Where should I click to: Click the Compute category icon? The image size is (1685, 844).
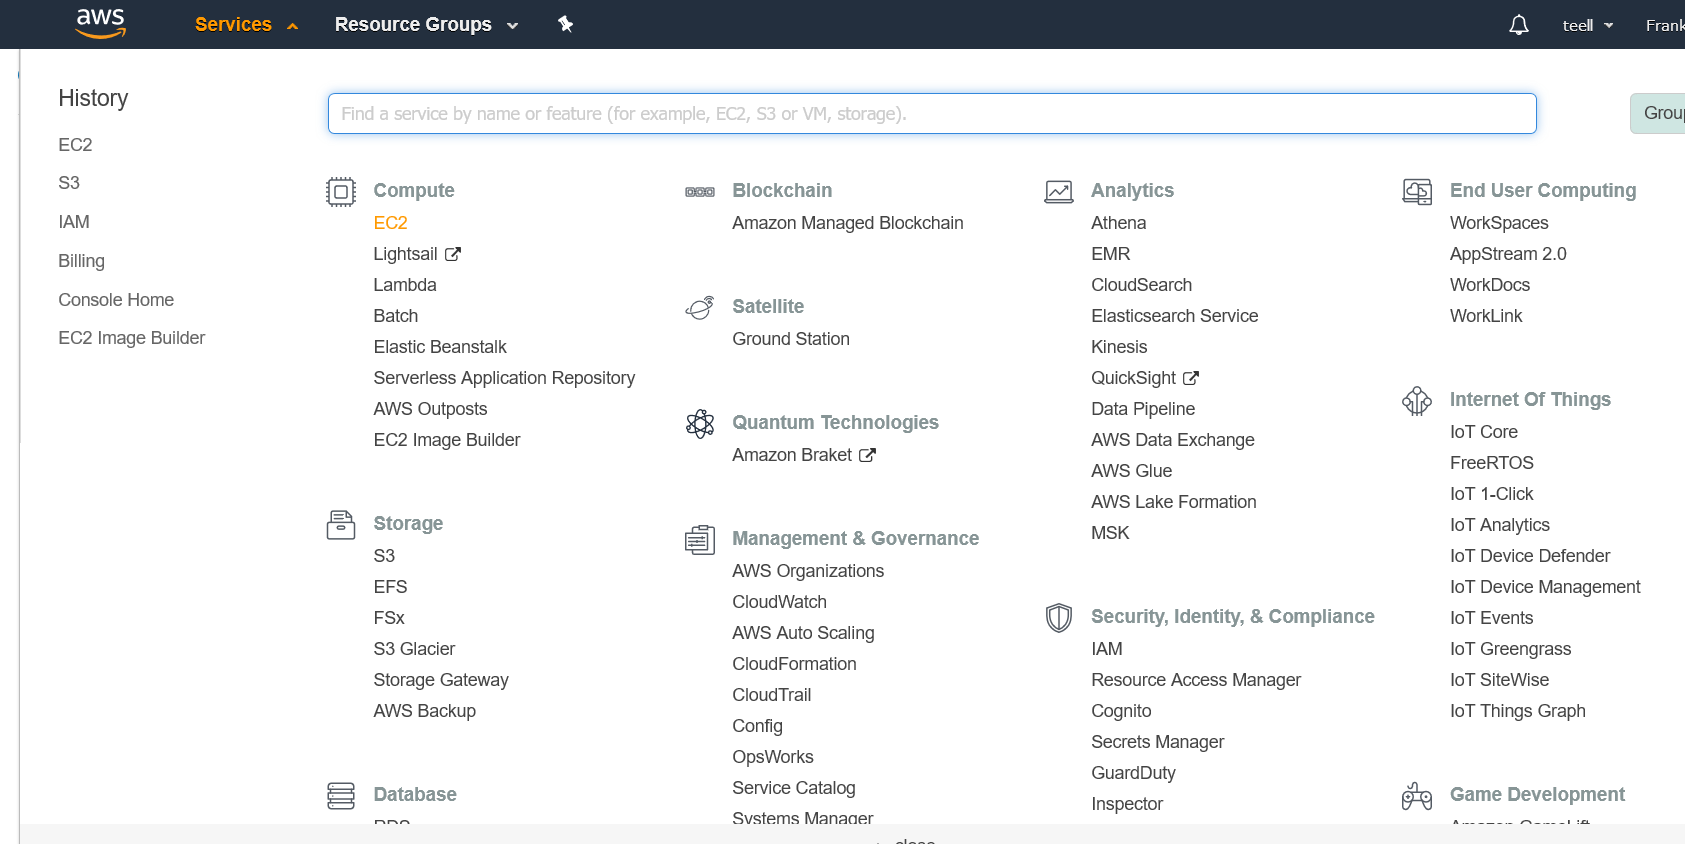(341, 191)
